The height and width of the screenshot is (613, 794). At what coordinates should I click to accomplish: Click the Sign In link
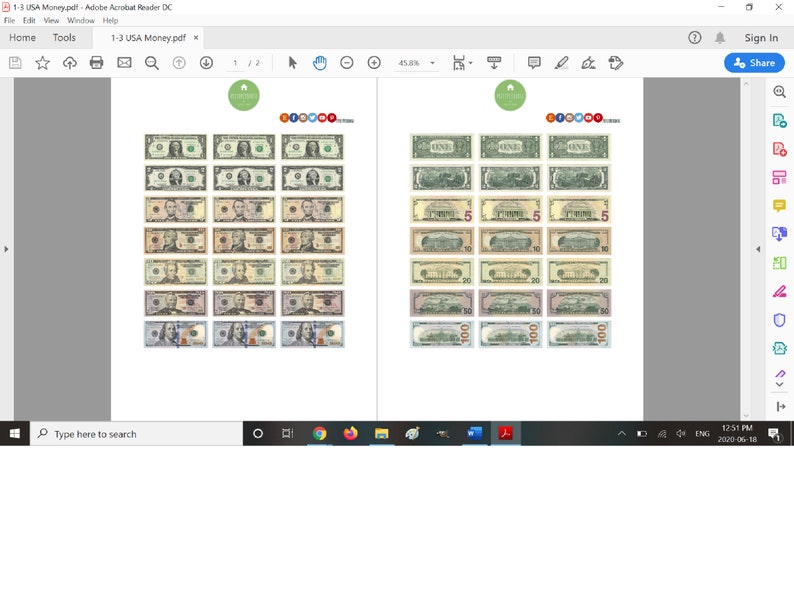click(761, 37)
